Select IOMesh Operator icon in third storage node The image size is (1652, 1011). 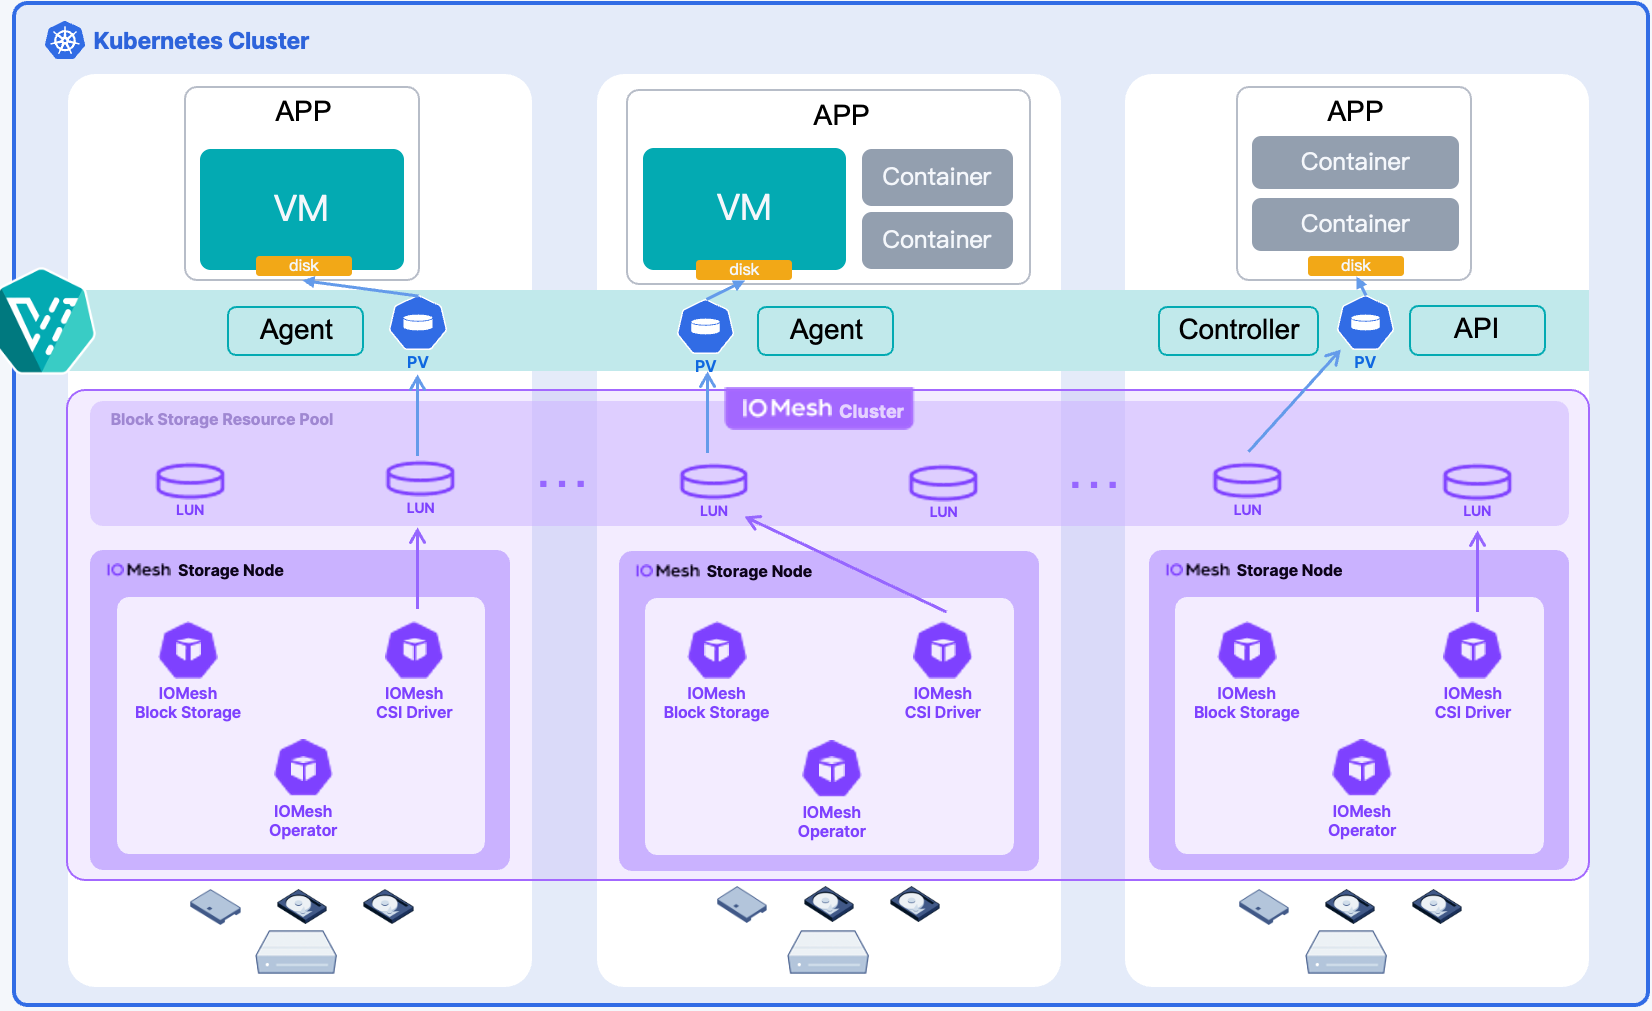(1362, 769)
